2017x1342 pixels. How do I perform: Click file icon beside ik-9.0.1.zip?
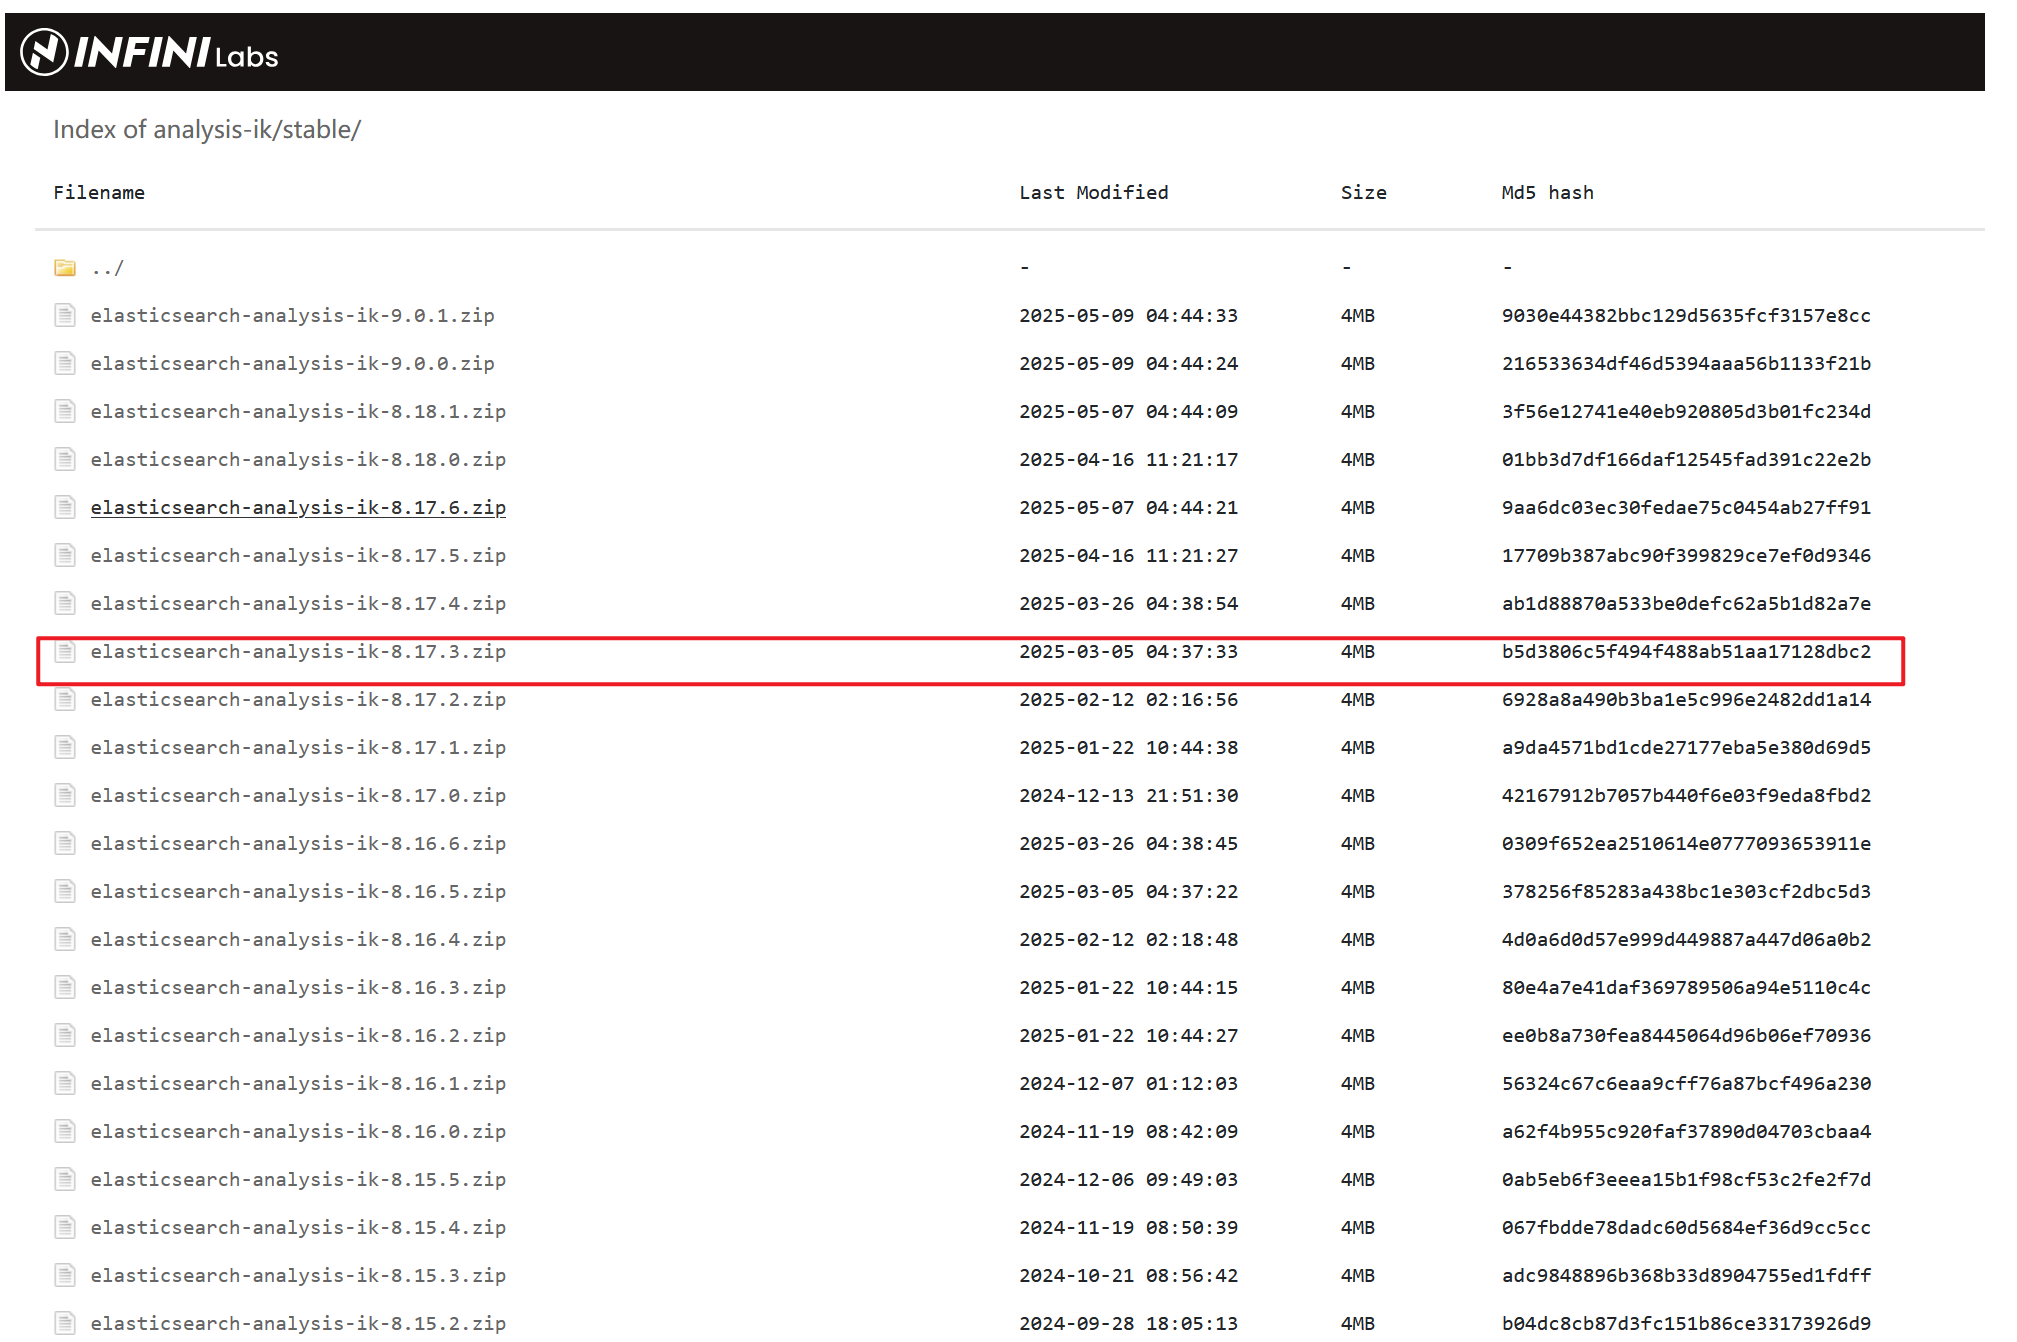[65, 316]
